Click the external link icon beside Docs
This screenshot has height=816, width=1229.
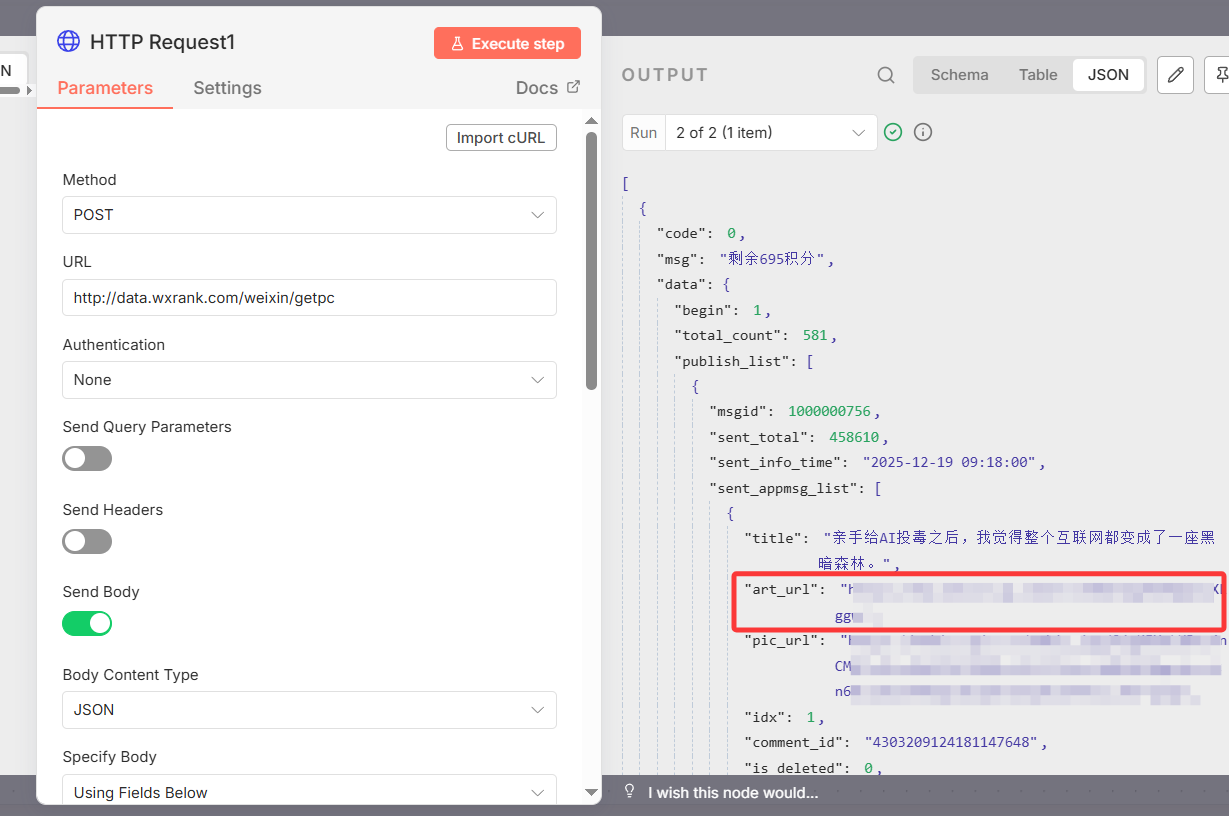pyautogui.click(x=573, y=87)
